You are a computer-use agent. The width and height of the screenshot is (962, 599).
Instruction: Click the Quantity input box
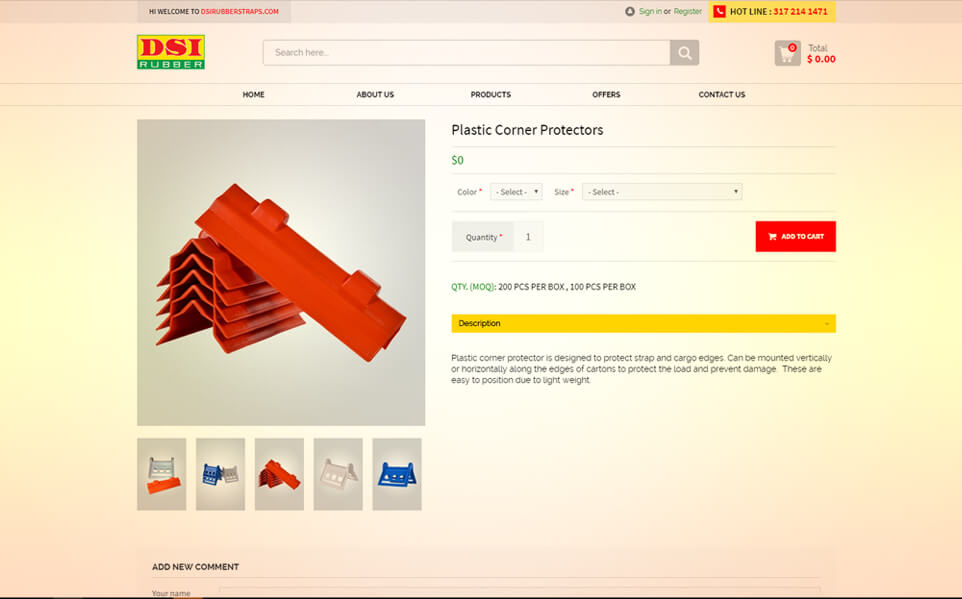(x=528, y=237)
